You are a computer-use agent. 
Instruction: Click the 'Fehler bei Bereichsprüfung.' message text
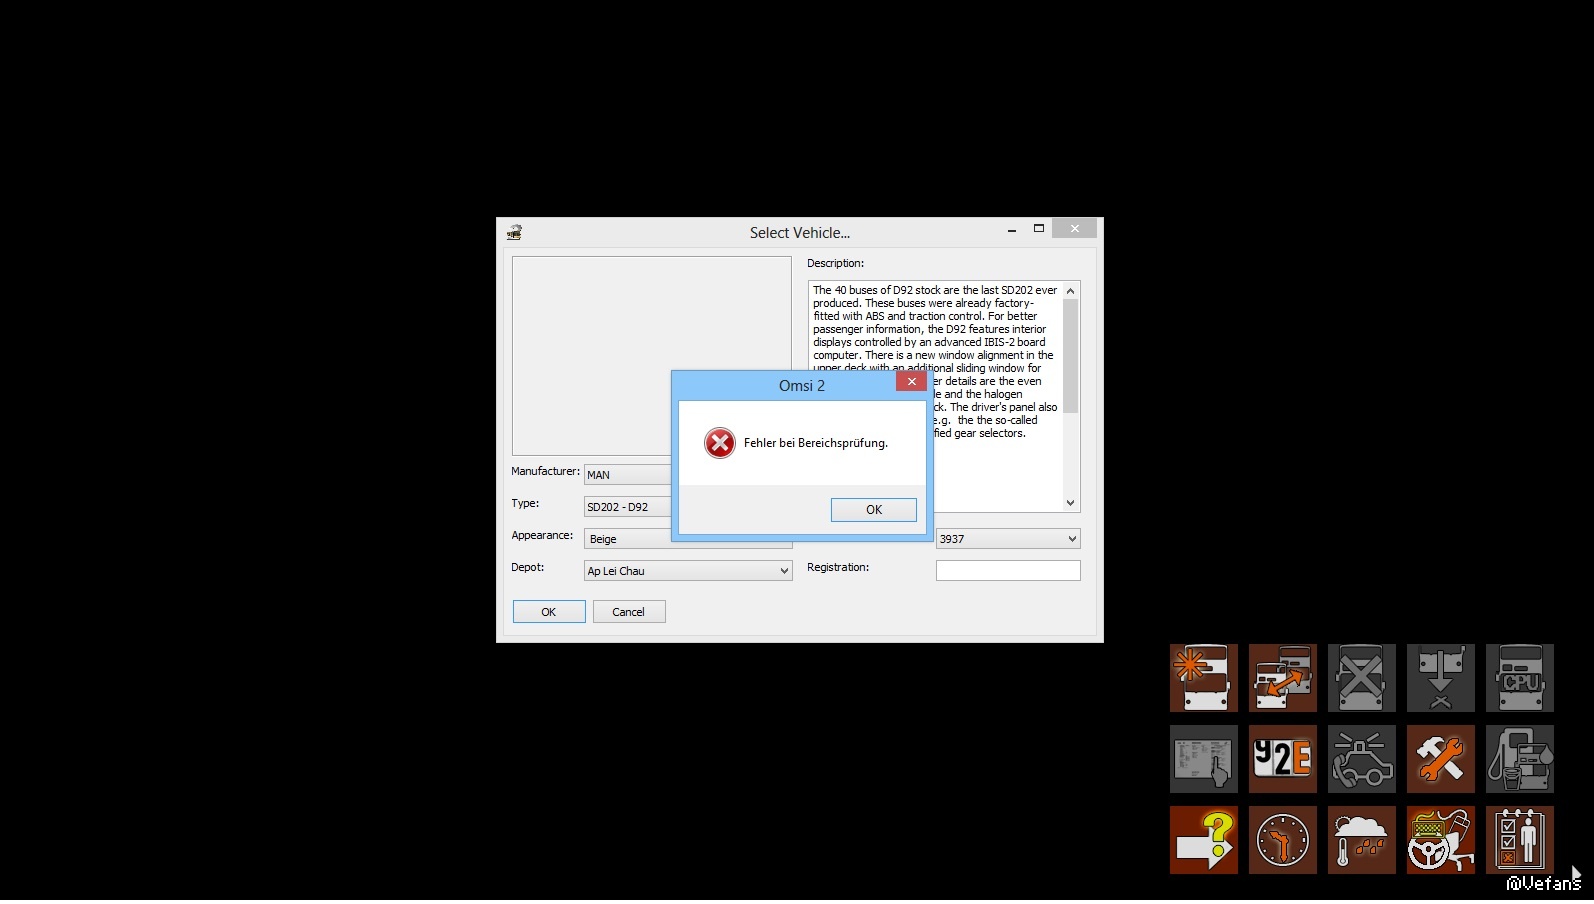[x=816, y=443]
